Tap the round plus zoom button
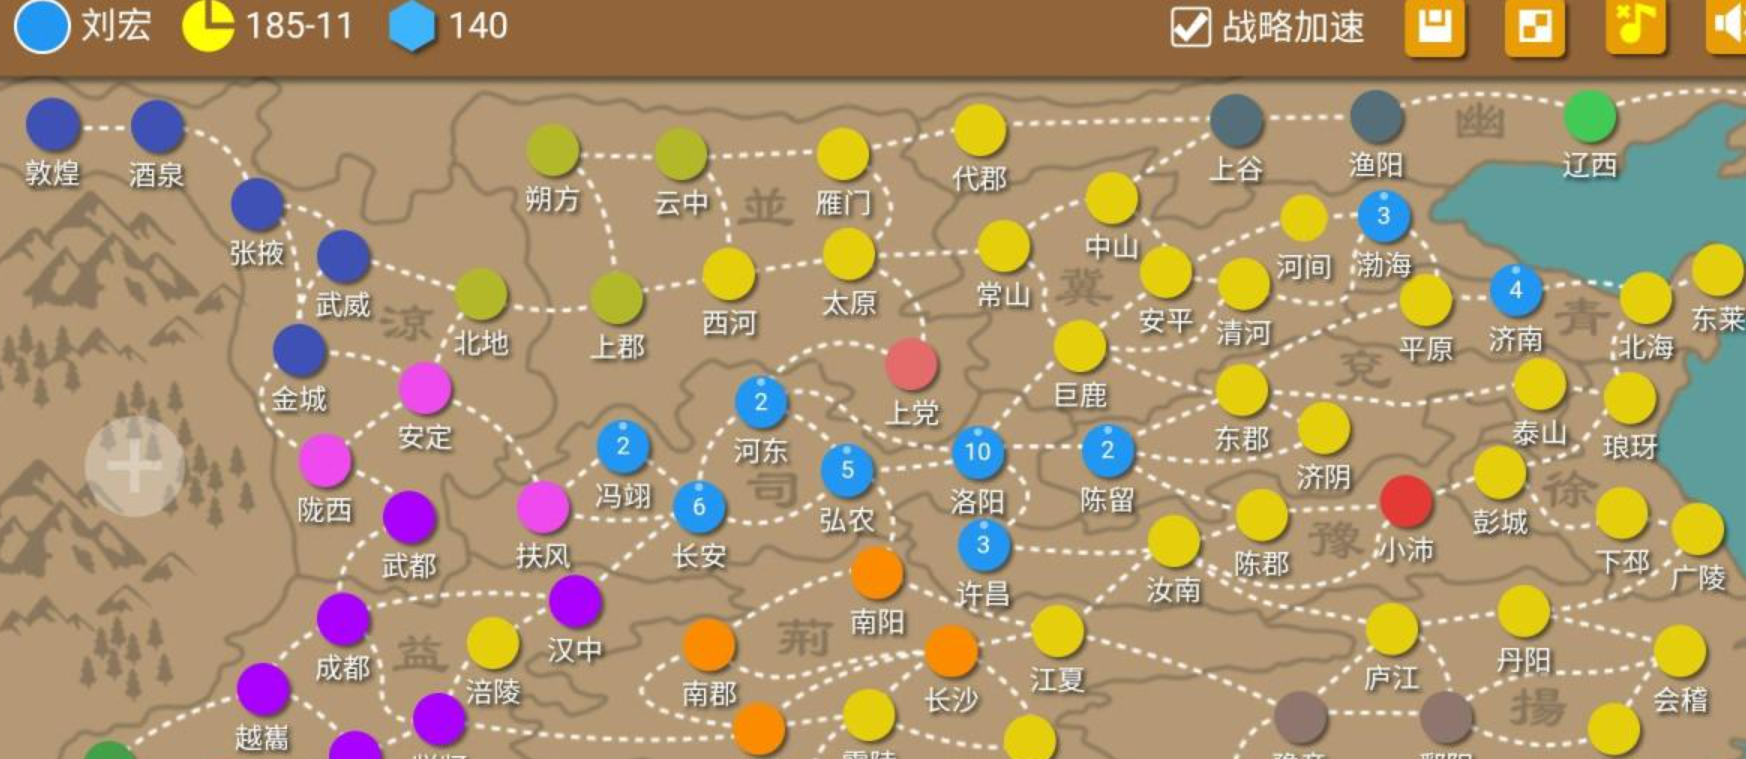Image resolution: width=1746 pixels, height=759 pixels. click(135, 467)
